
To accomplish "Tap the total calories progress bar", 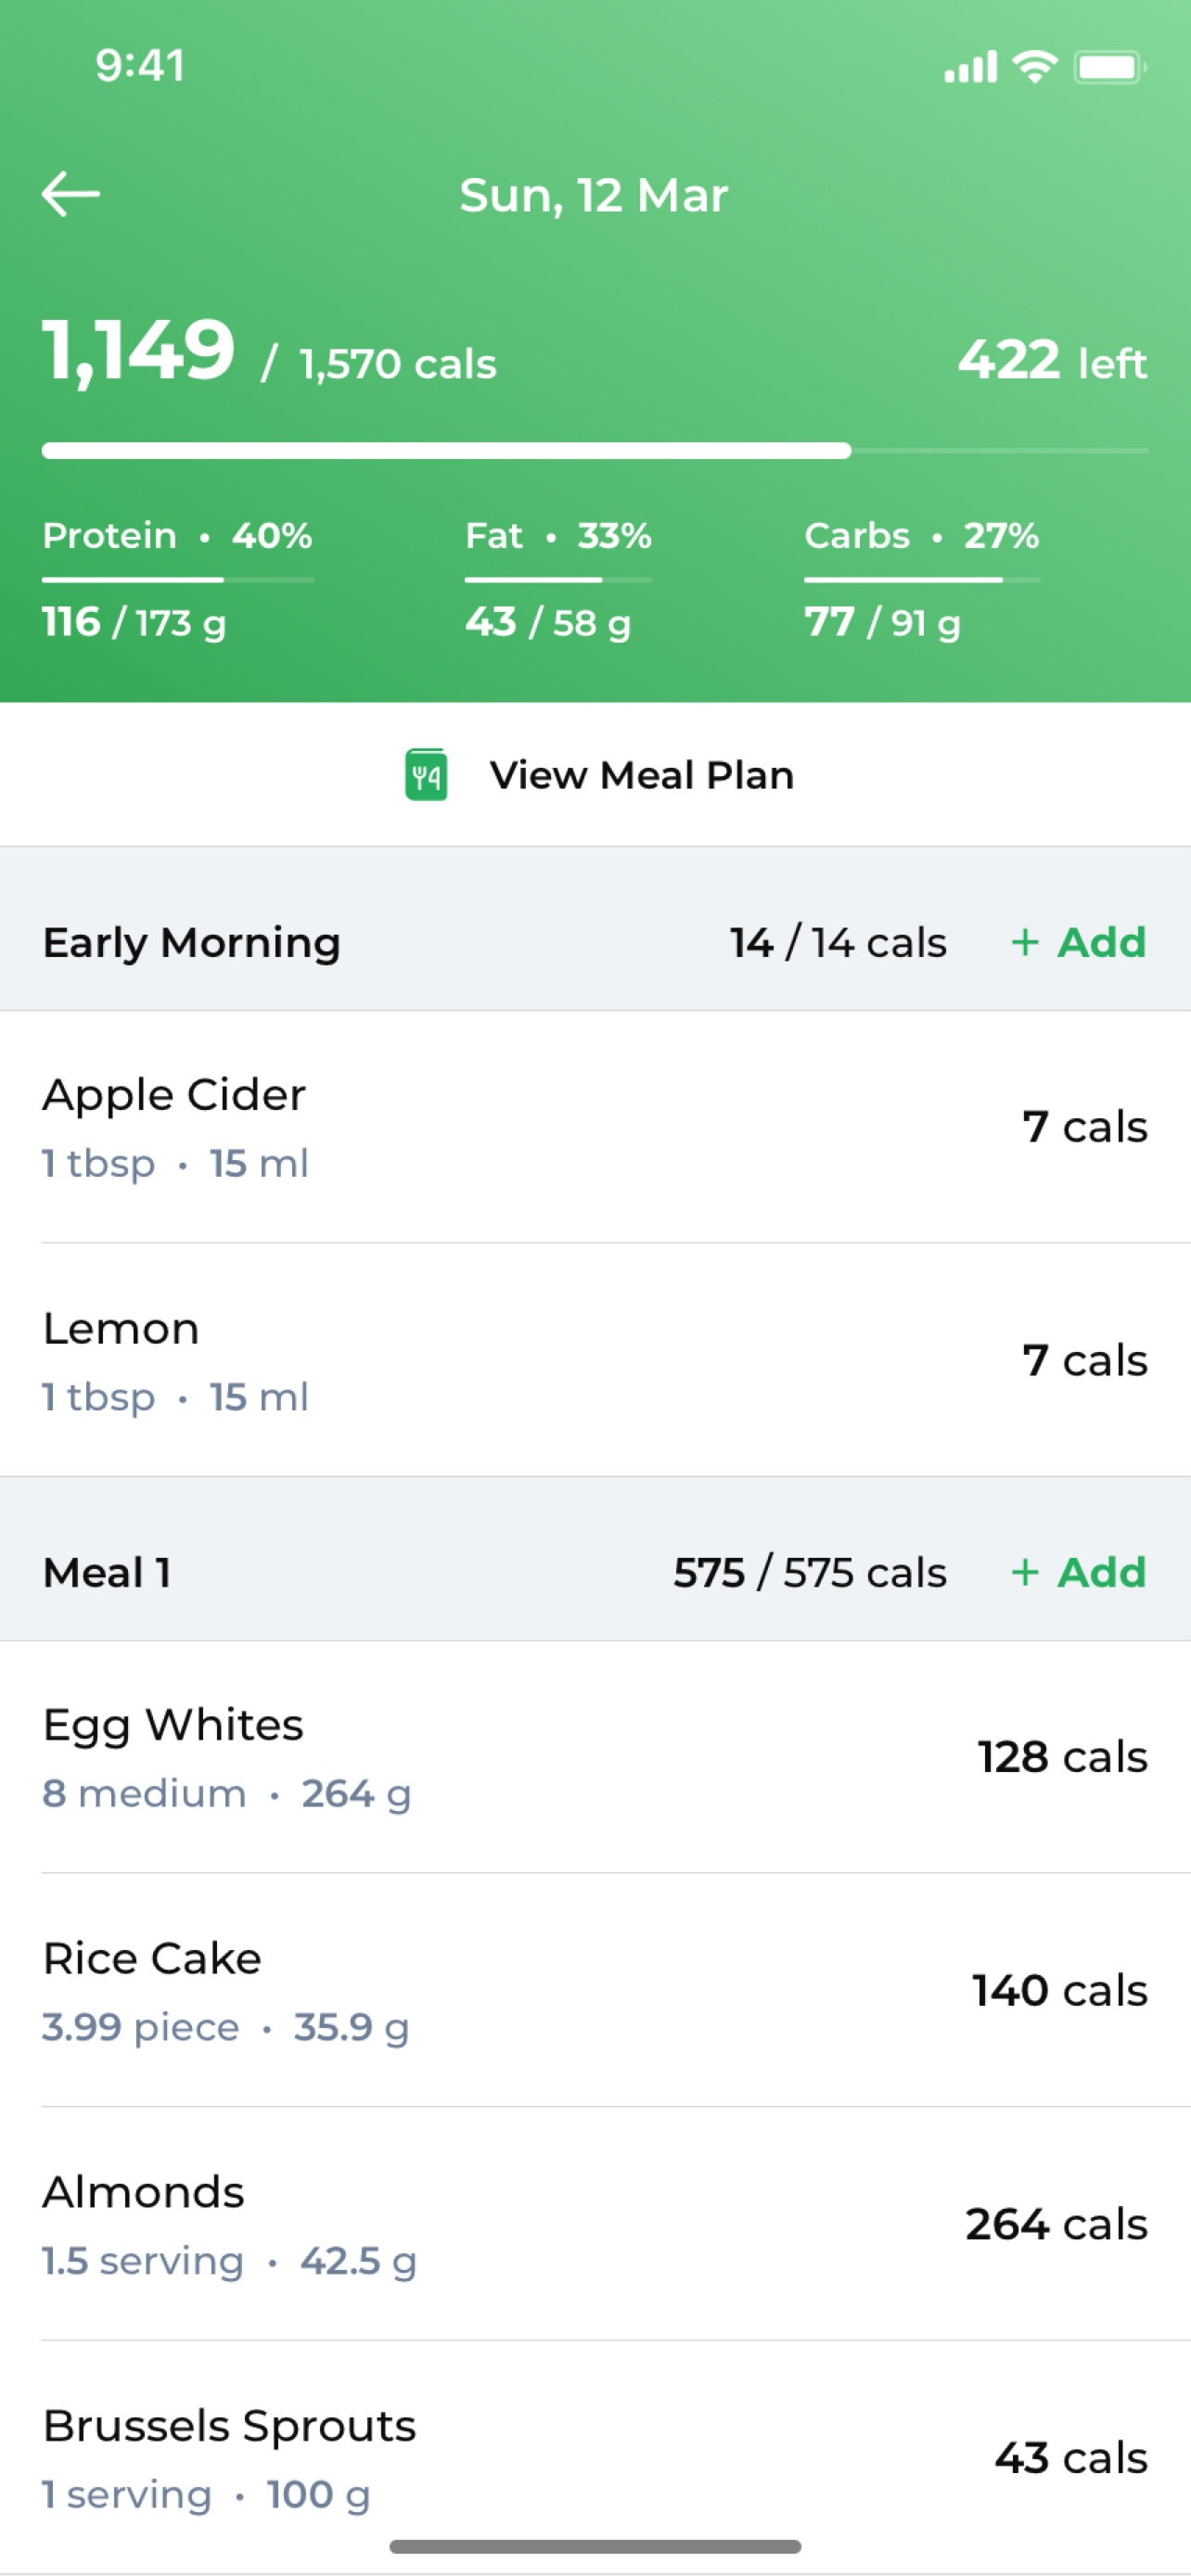I will (595, 451).
